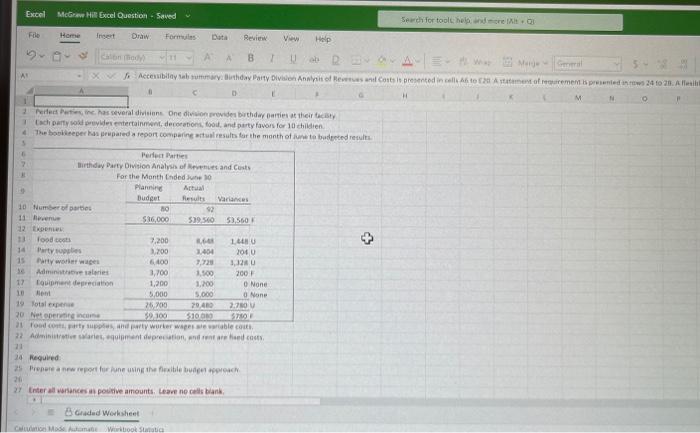Screen dimensions: 700x433
Task: Click the Undo icon
Action: coord(31,55)
